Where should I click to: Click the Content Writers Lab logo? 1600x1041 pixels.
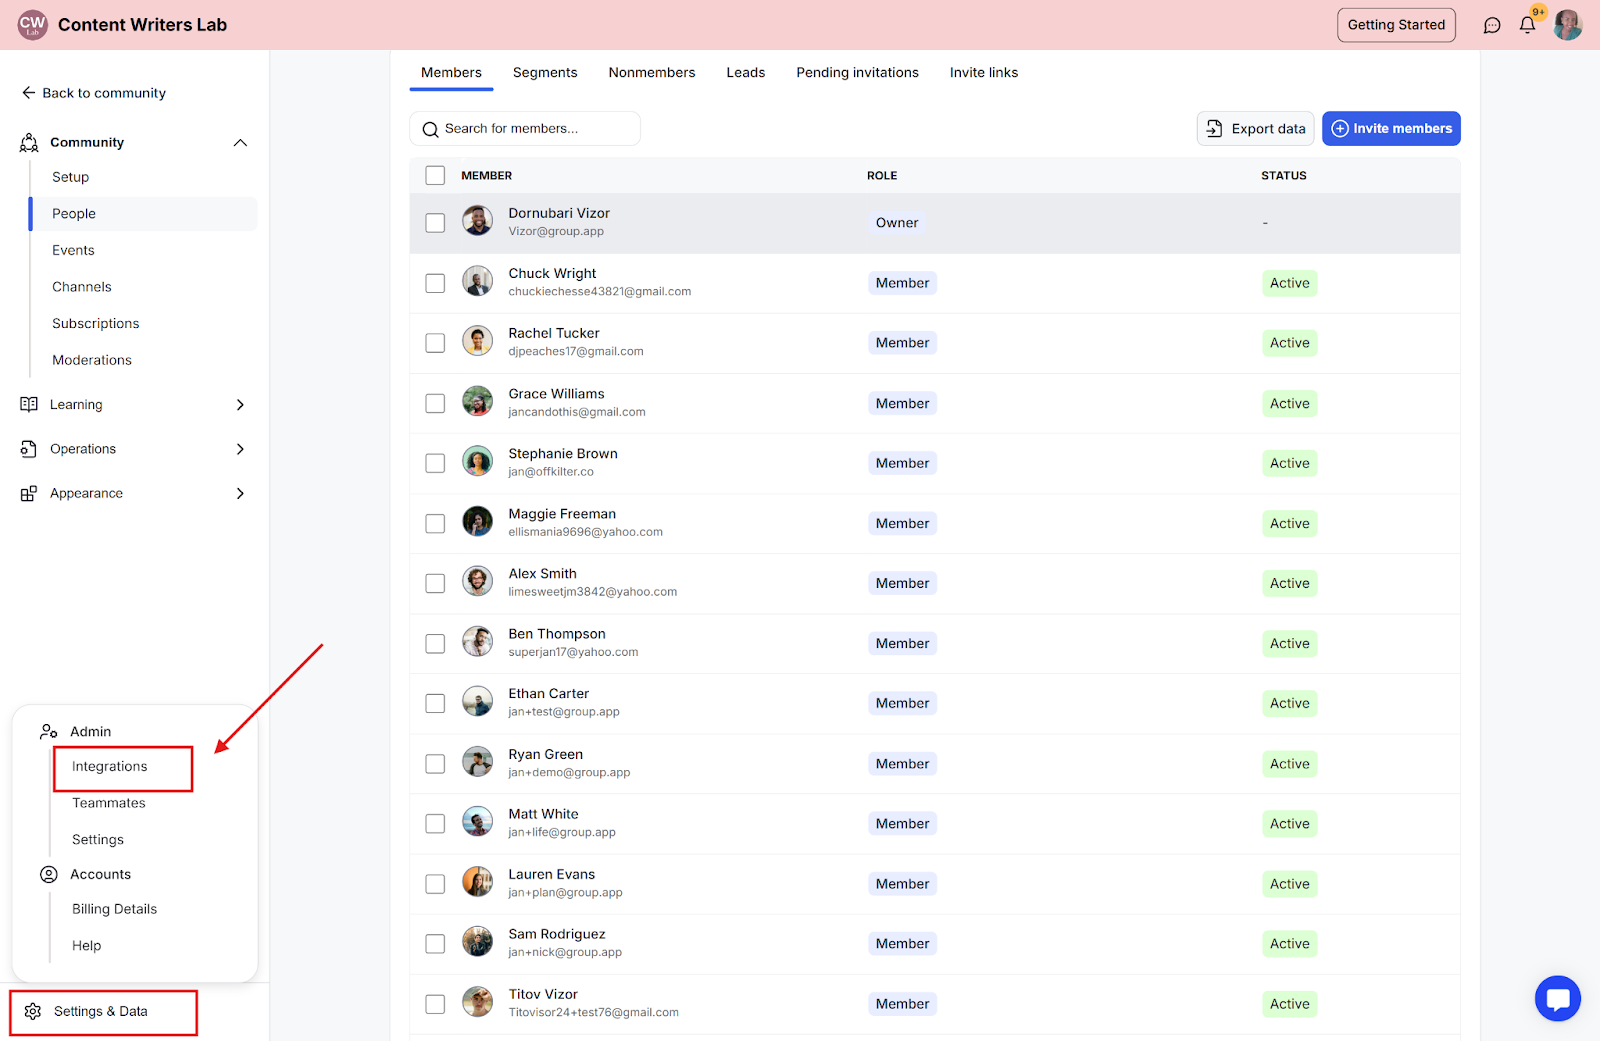coord(33,25)
